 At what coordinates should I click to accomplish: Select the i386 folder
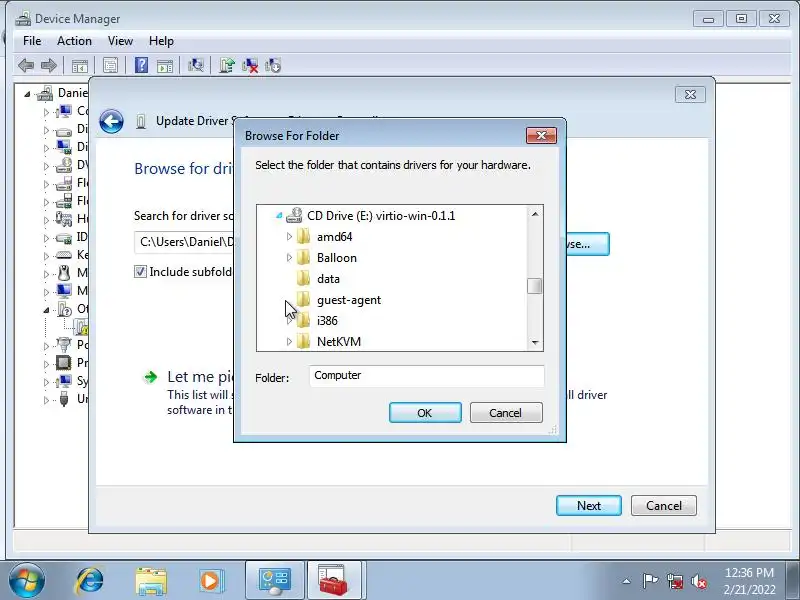tap(327, 321)
